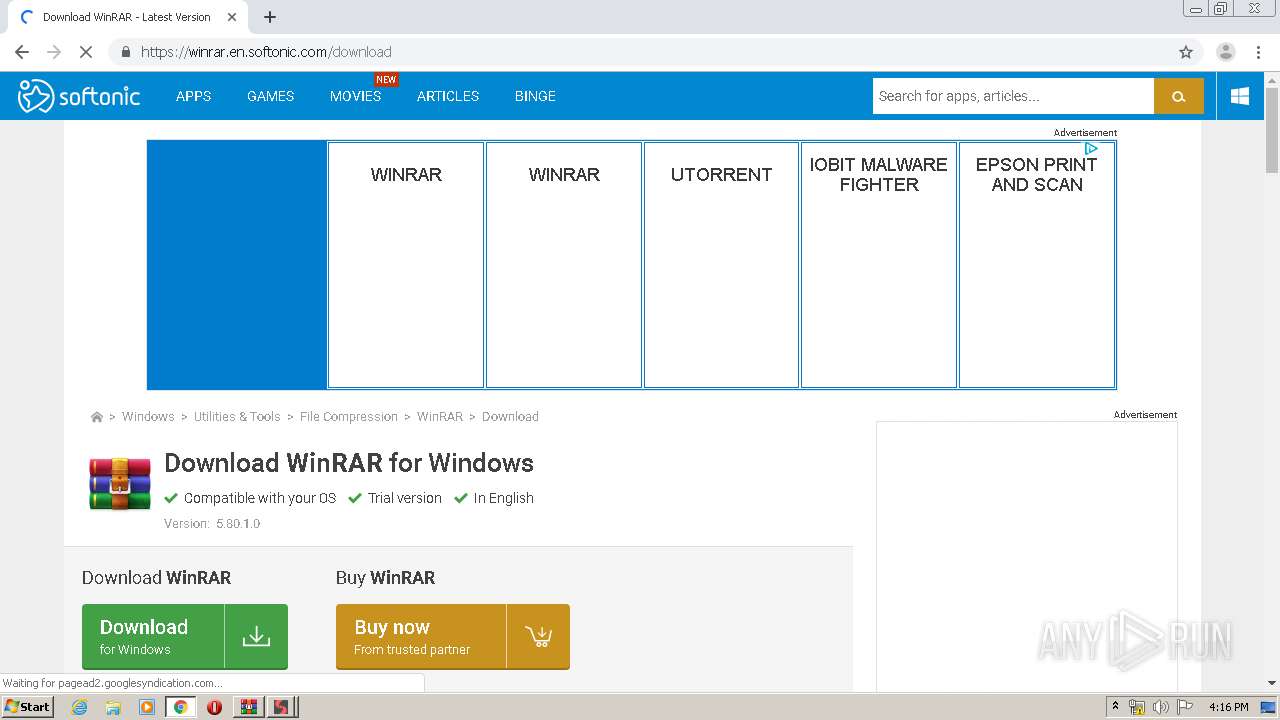Screen dimensions: 1280x720
Task: Click File Compression breadcrumb link
Action: 349,417
